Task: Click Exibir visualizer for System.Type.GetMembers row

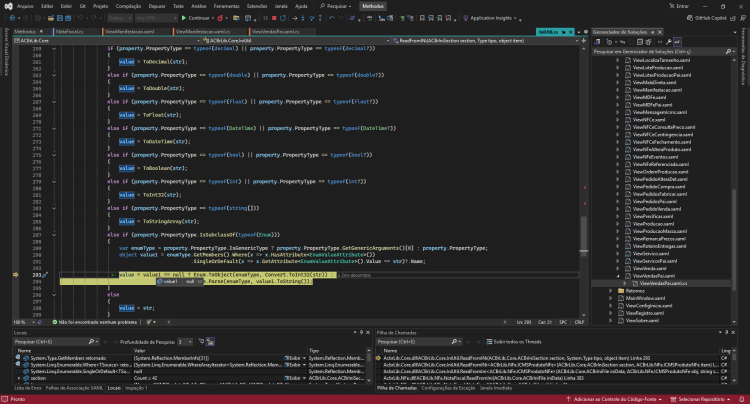Action: pyautogui.click(x=292, y=358)
